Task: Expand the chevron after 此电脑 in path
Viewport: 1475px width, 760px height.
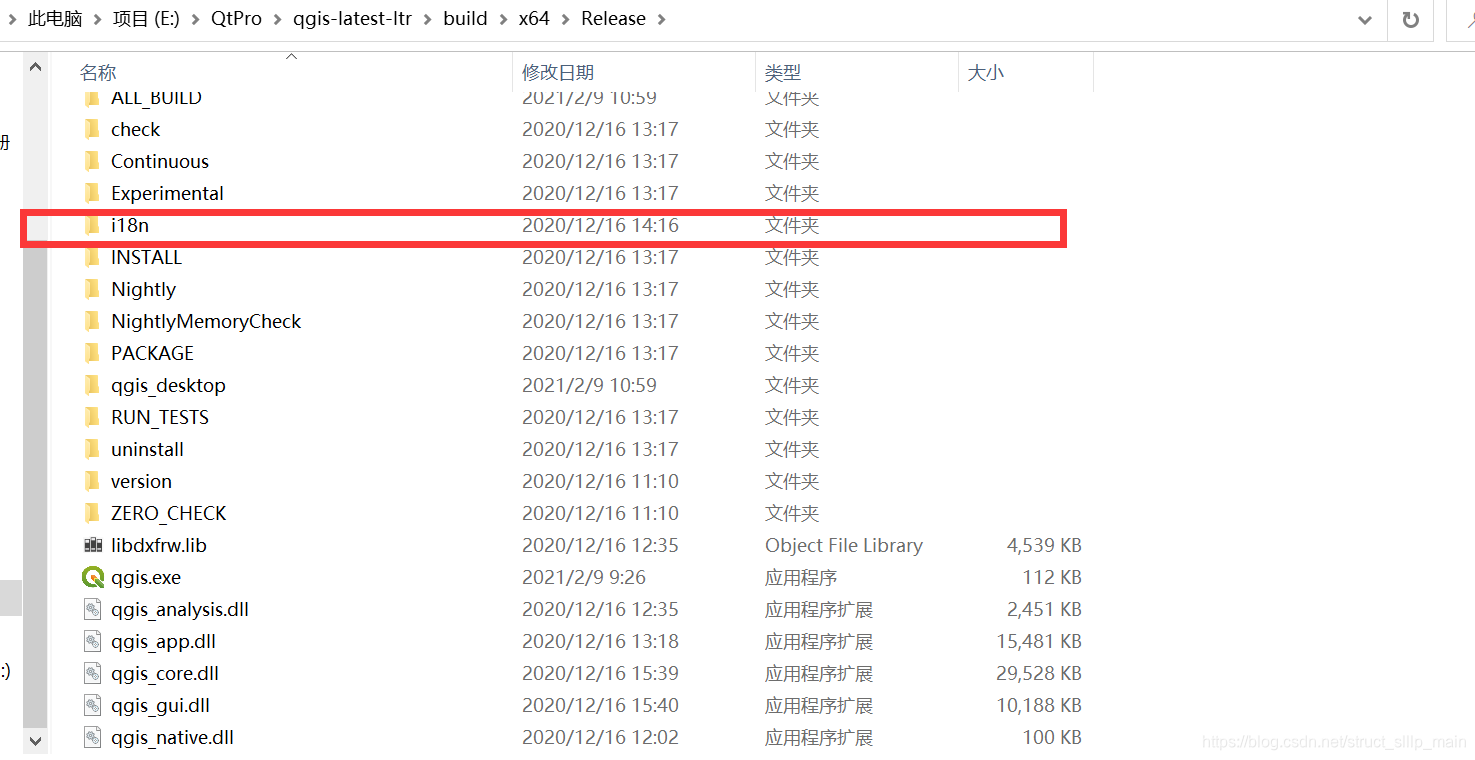Action: point(97,19)
